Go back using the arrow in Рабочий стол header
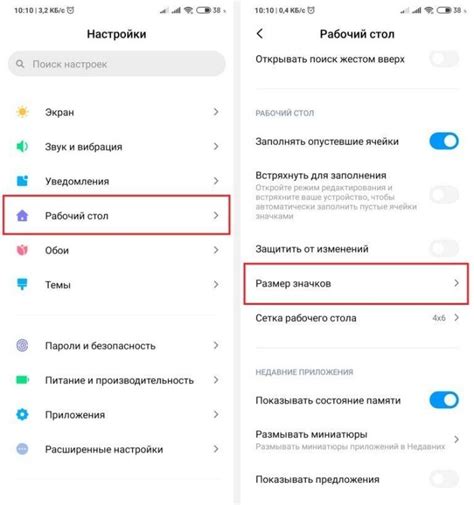This screenshot has width=474, height=505. [x=260, y=34]
